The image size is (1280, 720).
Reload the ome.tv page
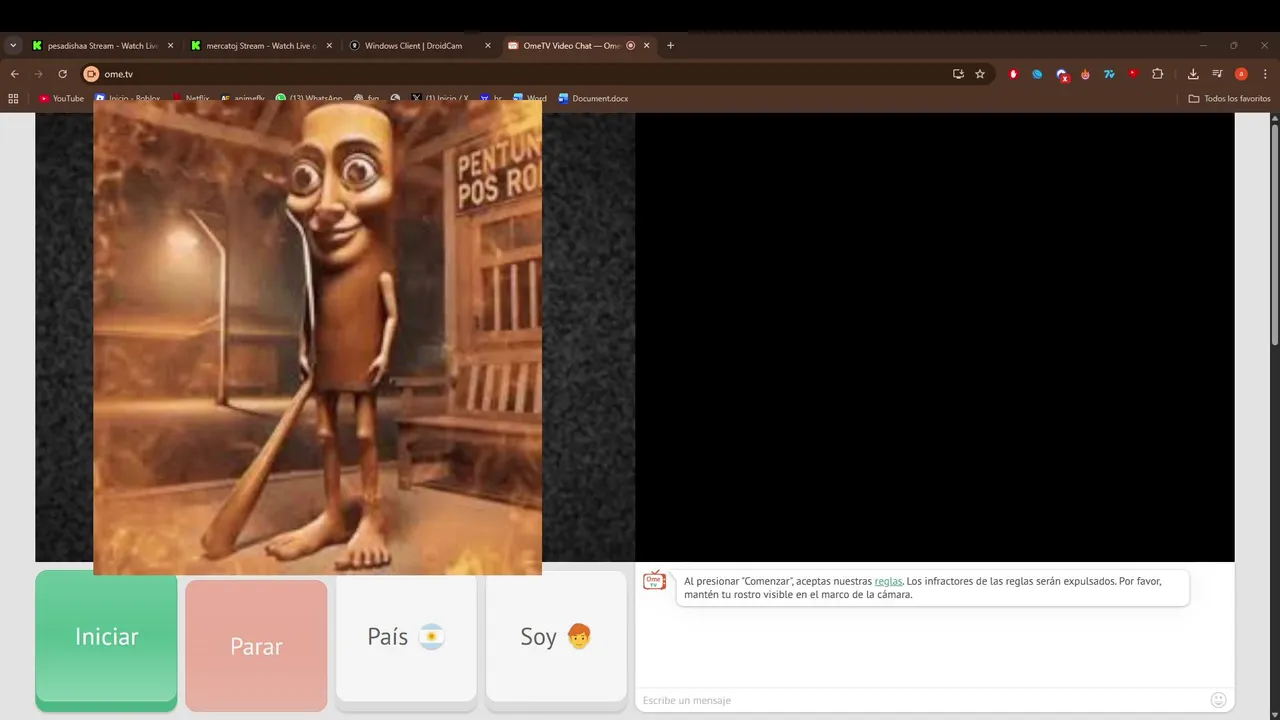click(x=62, y=74)
